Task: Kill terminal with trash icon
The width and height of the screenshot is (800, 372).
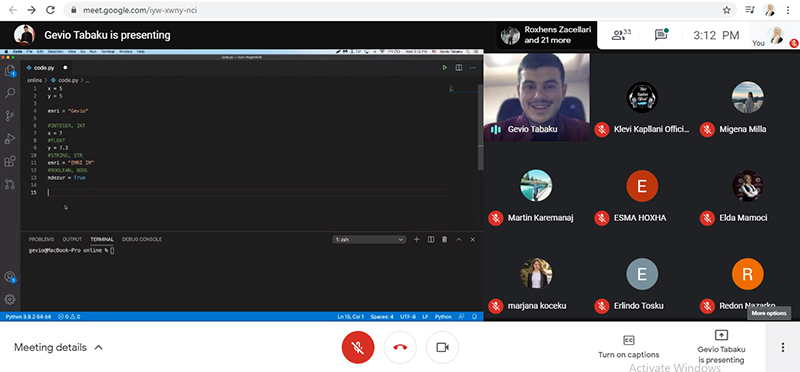Action: (x=444, y=239)
